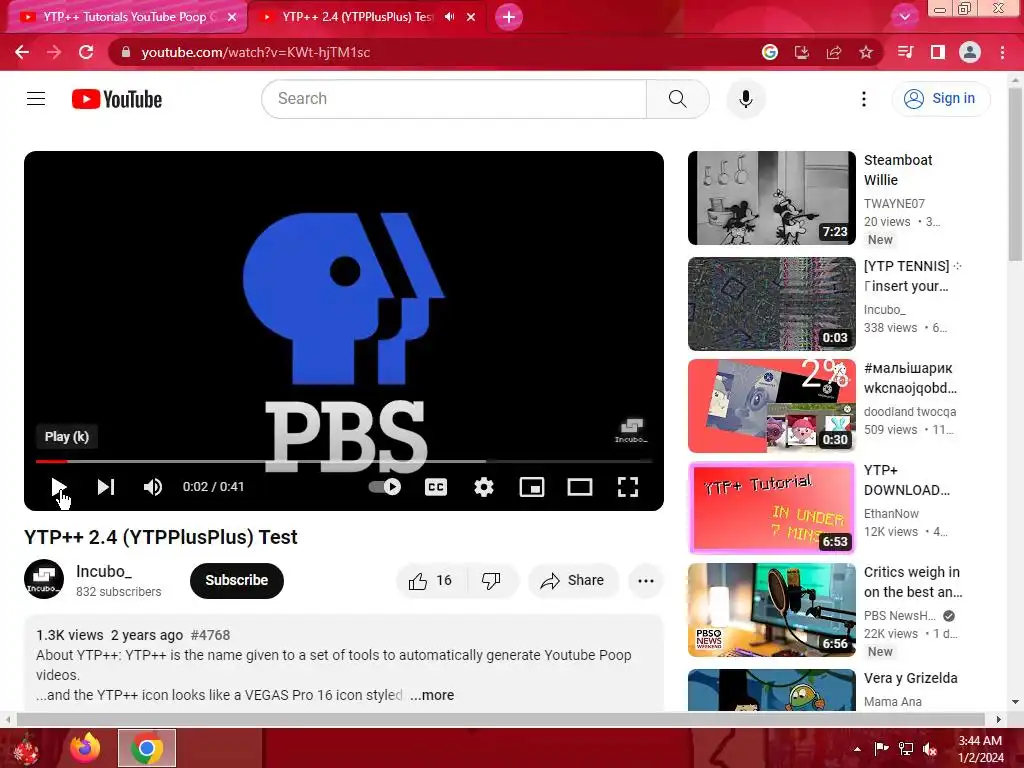Screen dimensions: 1024x768
Task: Share the video
Action: (573, 581)
